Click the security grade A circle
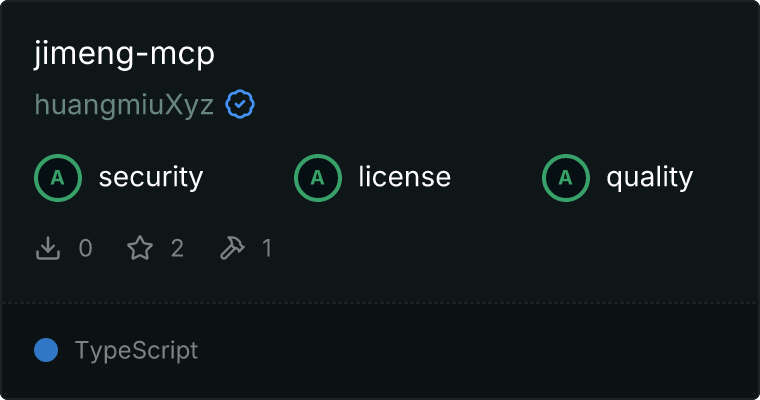 (x=58, y=178)
